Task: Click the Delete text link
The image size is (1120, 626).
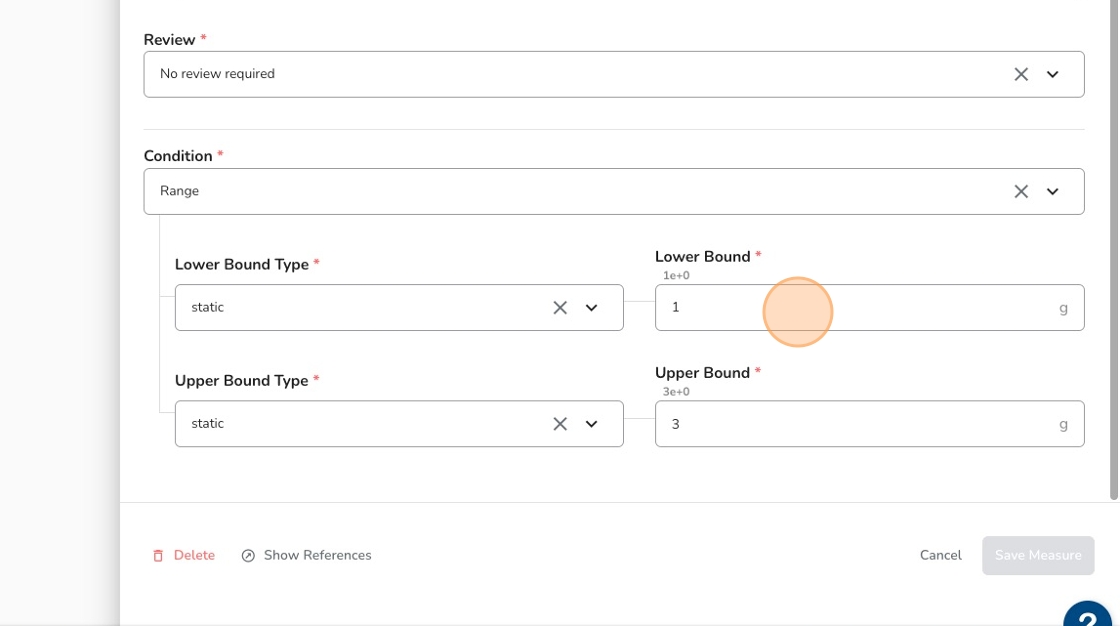Action: point(194,555)
